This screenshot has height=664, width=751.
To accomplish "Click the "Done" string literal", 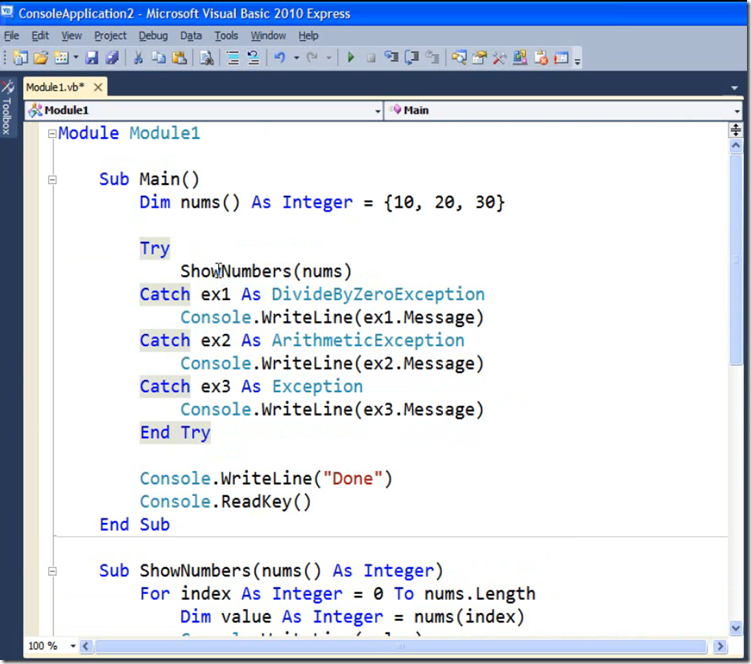I will [x=353, y=478].
